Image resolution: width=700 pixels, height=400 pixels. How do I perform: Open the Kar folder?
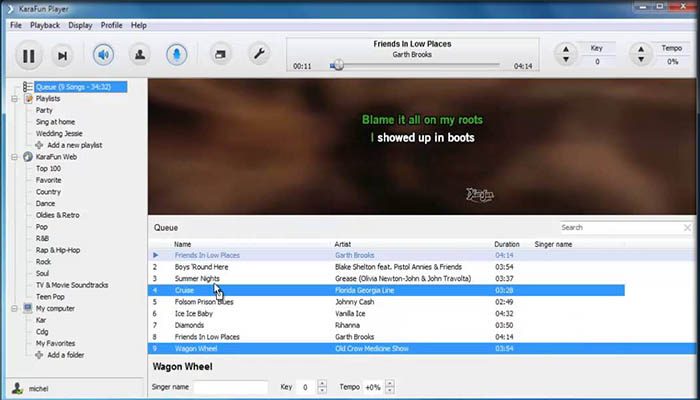(x=41, y=320)
